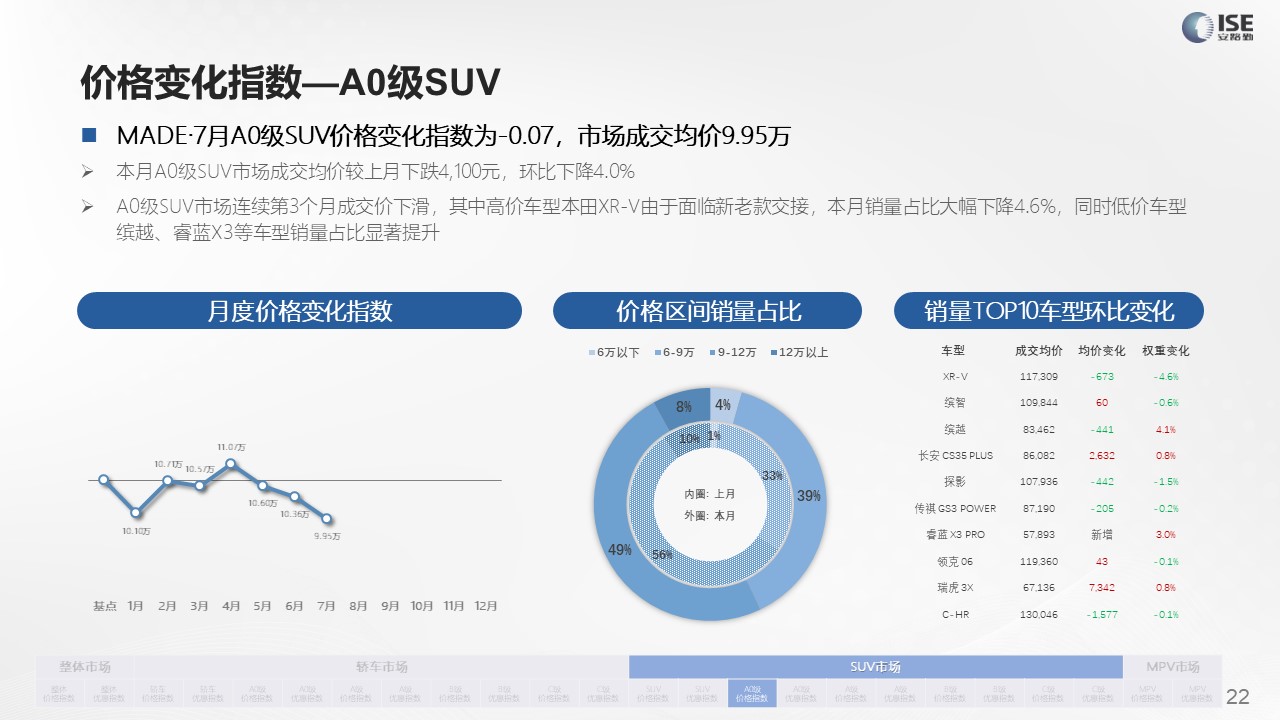
Task: Open the MPV价格指数 sub-tab
Action: pos(1147,693)
